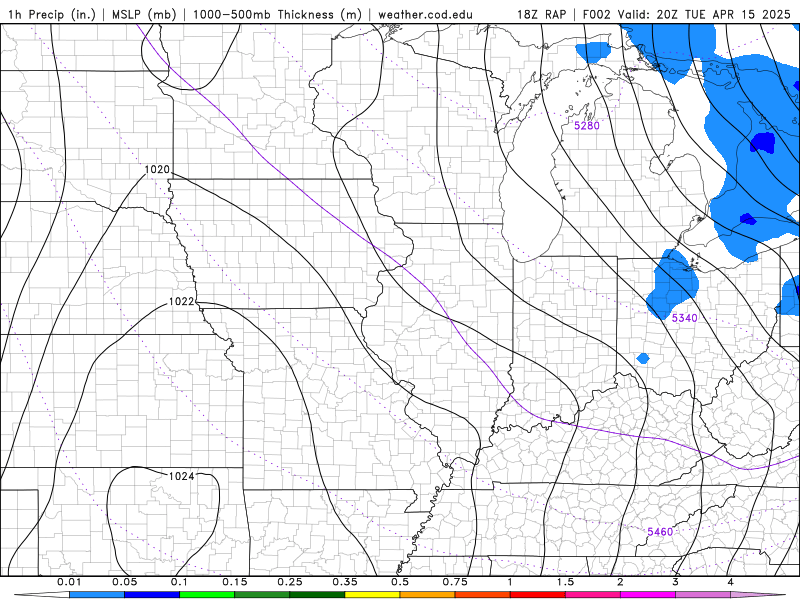Click the dark blue legend swatch
Image resolution: width=800 pixels, height=600 pixels.
coord(152,595)
